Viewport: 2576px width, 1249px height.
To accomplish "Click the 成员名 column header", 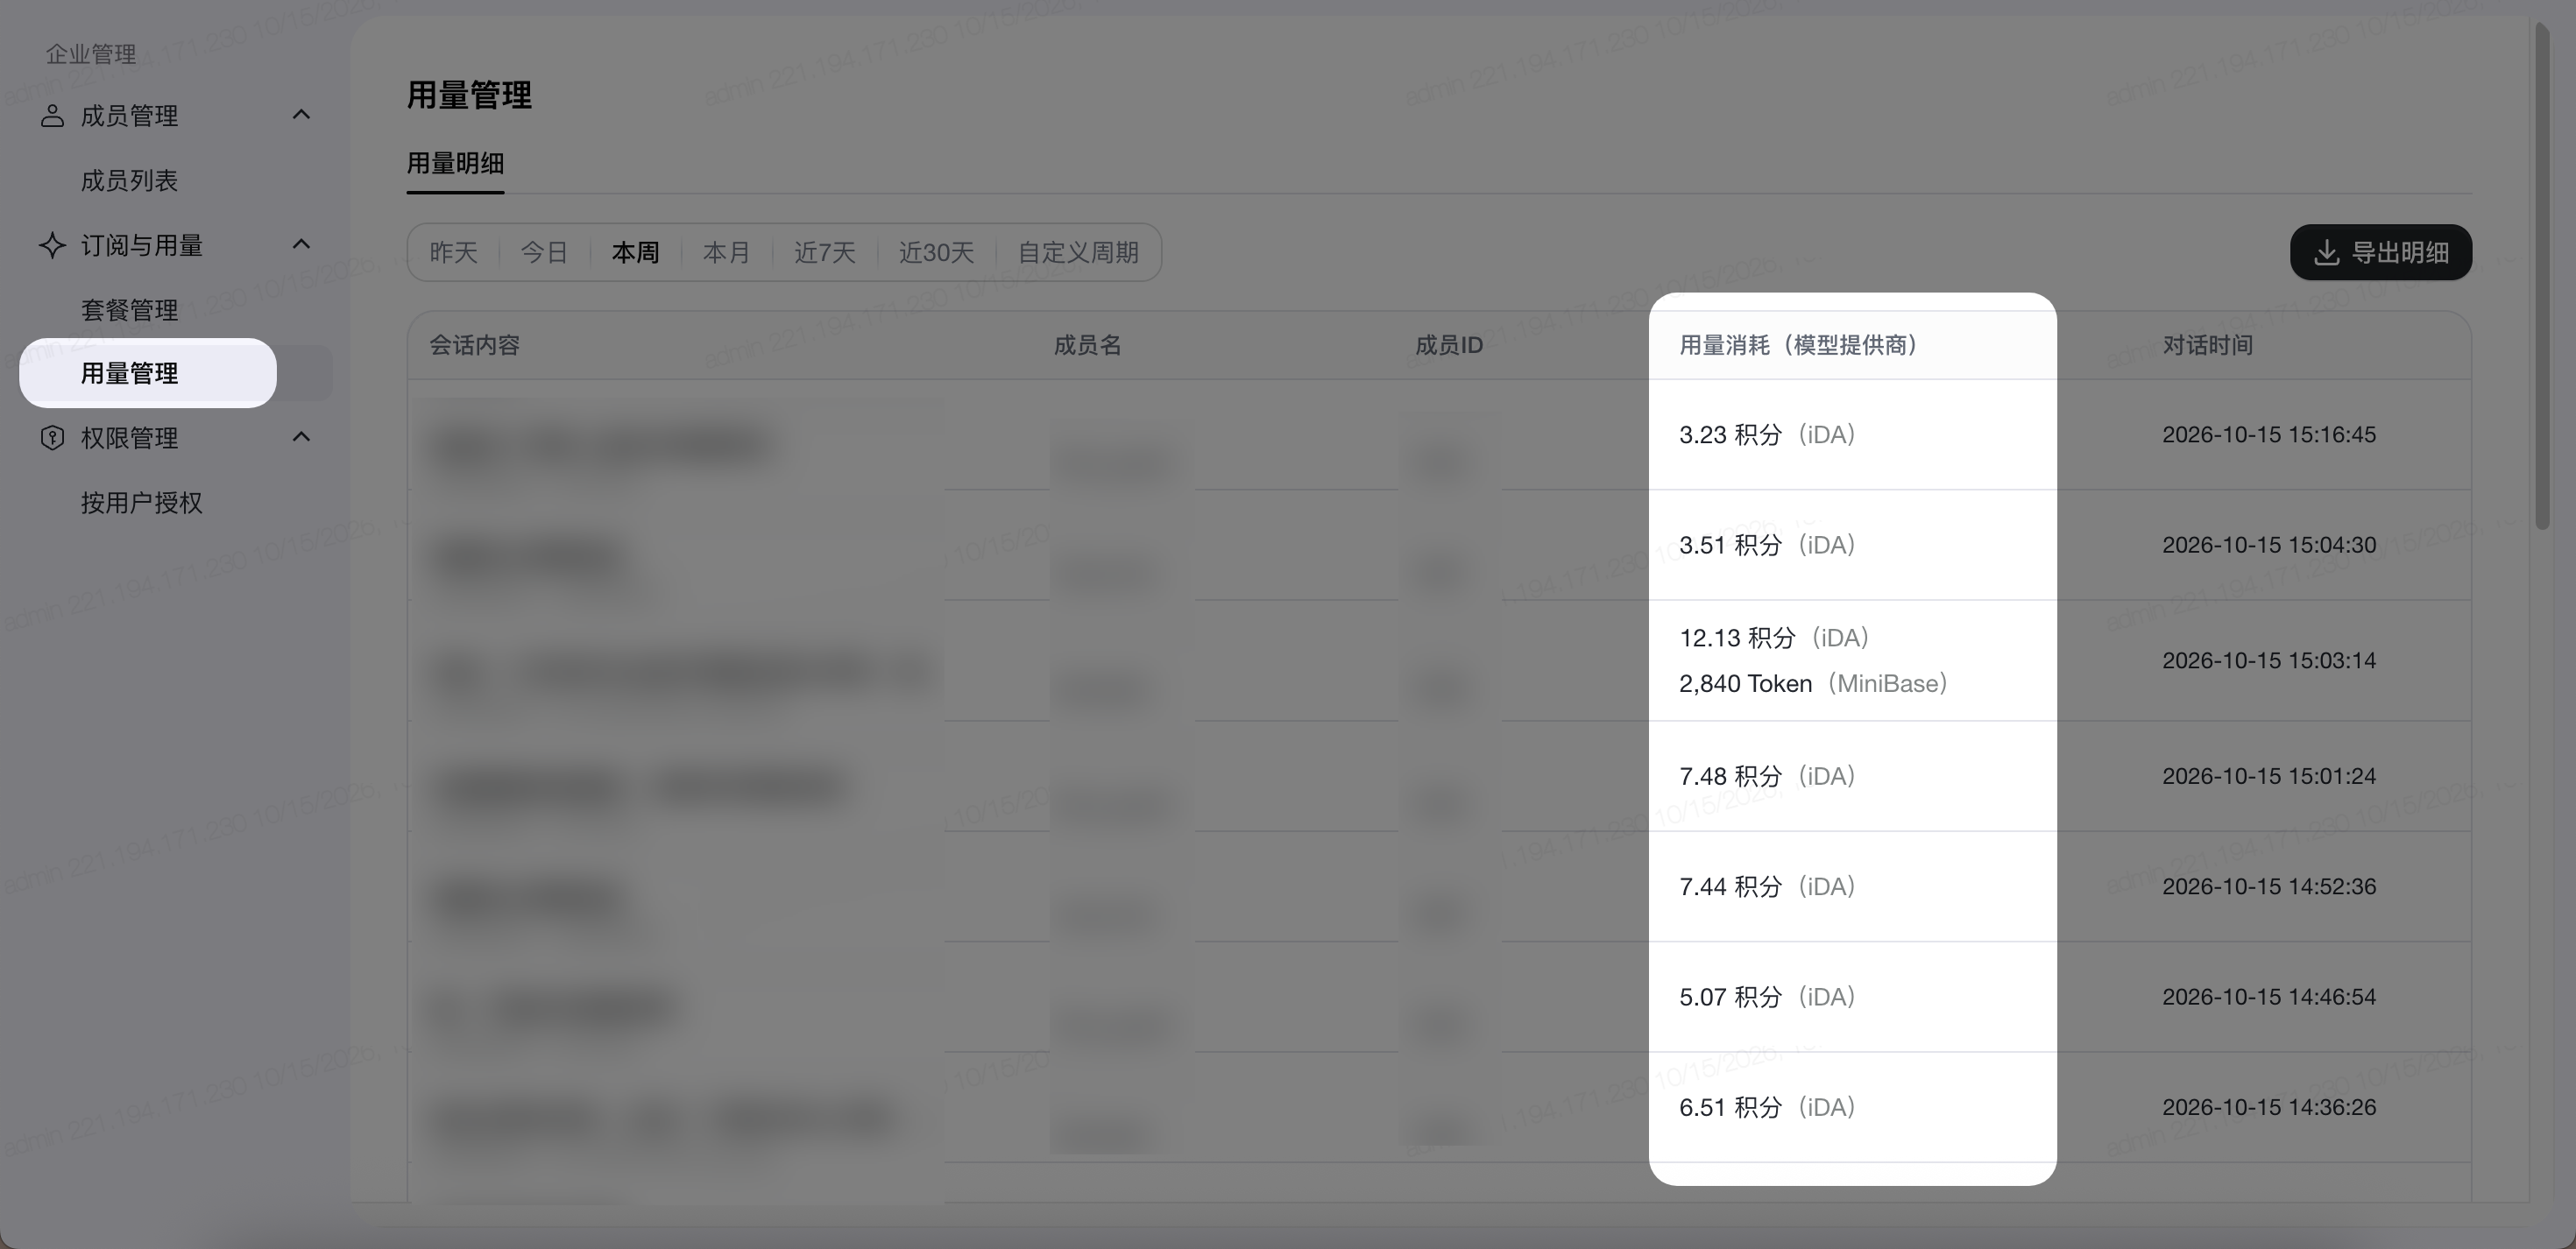I will tap(1087, 345).
